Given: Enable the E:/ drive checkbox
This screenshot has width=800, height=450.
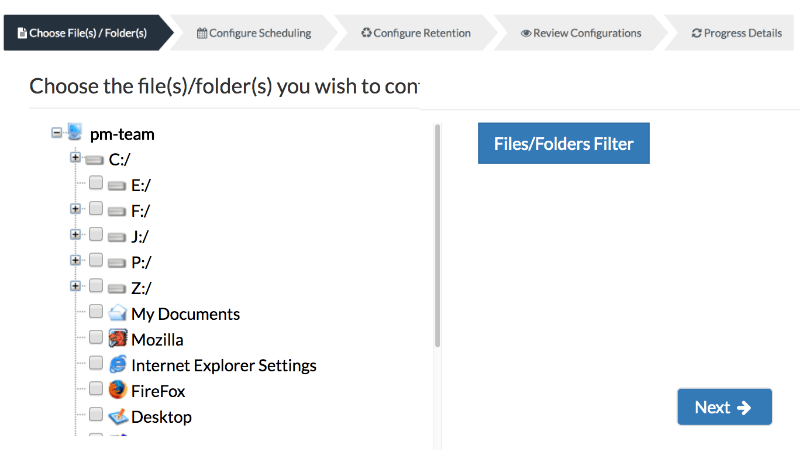Looking at the screenshot, I should point(95,183).
